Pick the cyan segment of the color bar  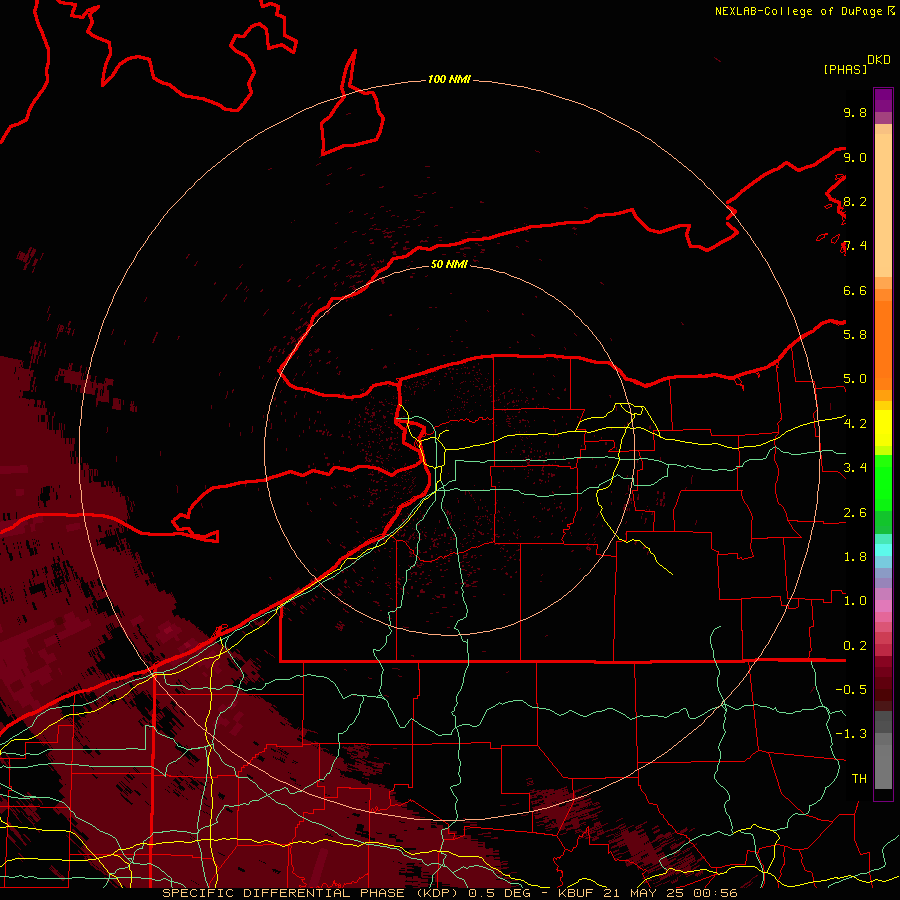(x=883, y=549)
